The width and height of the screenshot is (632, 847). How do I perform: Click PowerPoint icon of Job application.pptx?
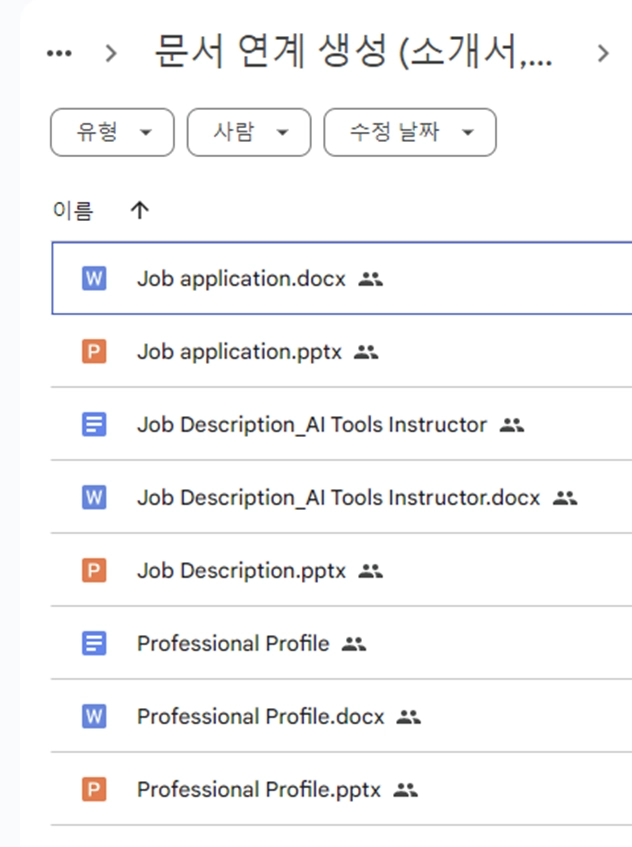coord(93,352)
